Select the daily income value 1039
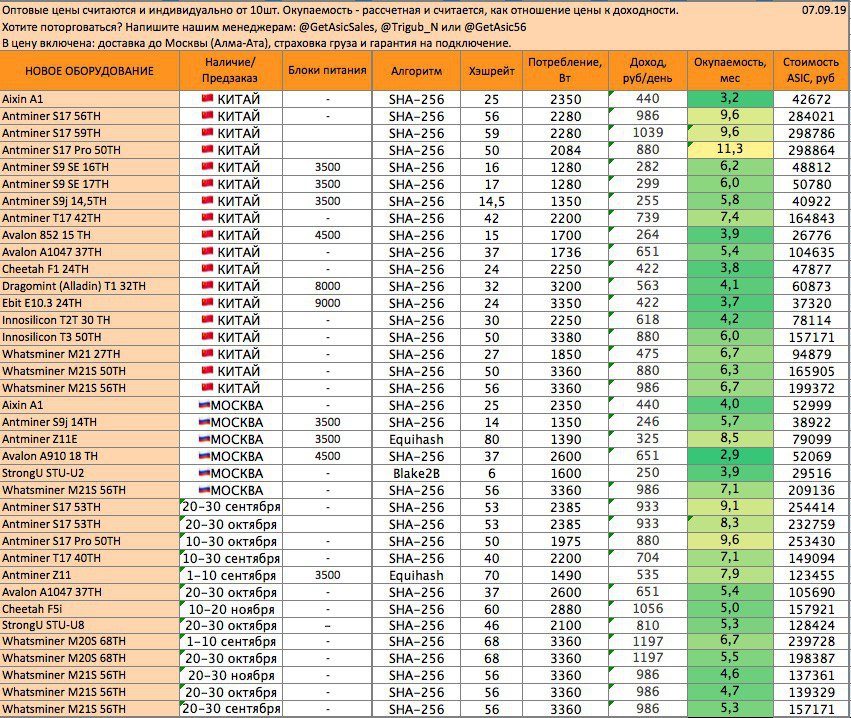851x718 pixels. 648,132
